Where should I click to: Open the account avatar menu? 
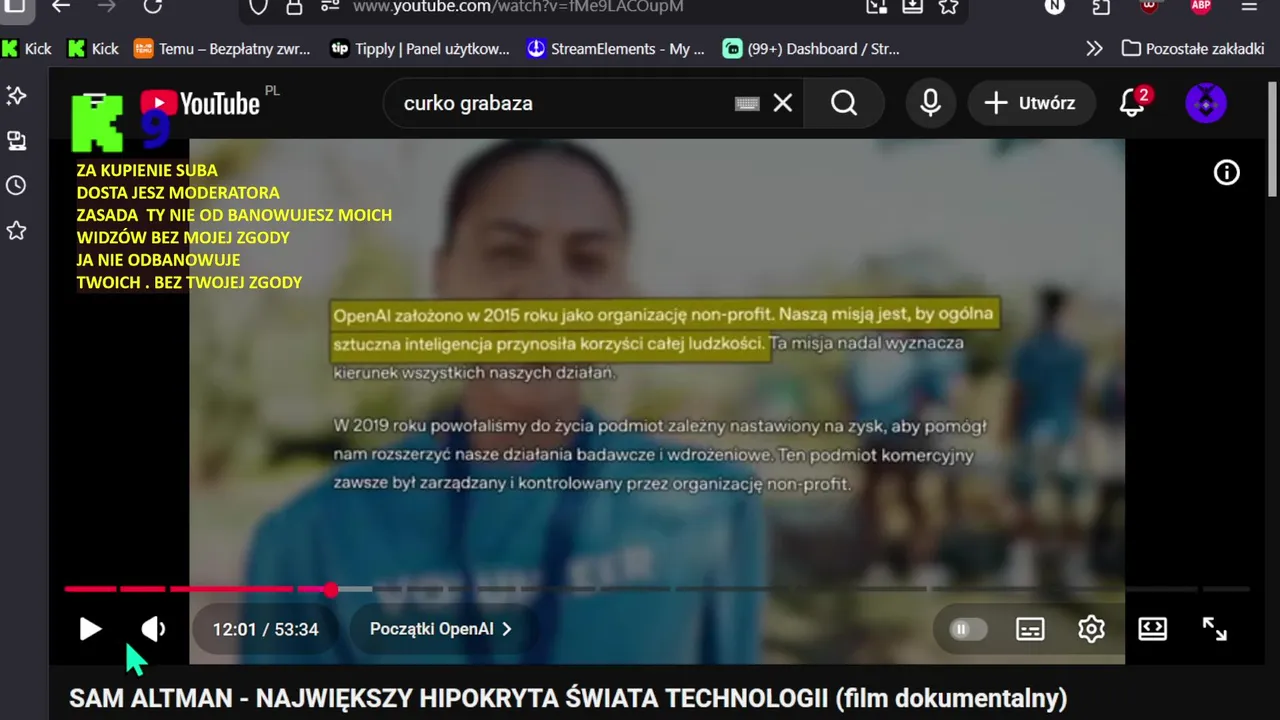point(1206,103)
